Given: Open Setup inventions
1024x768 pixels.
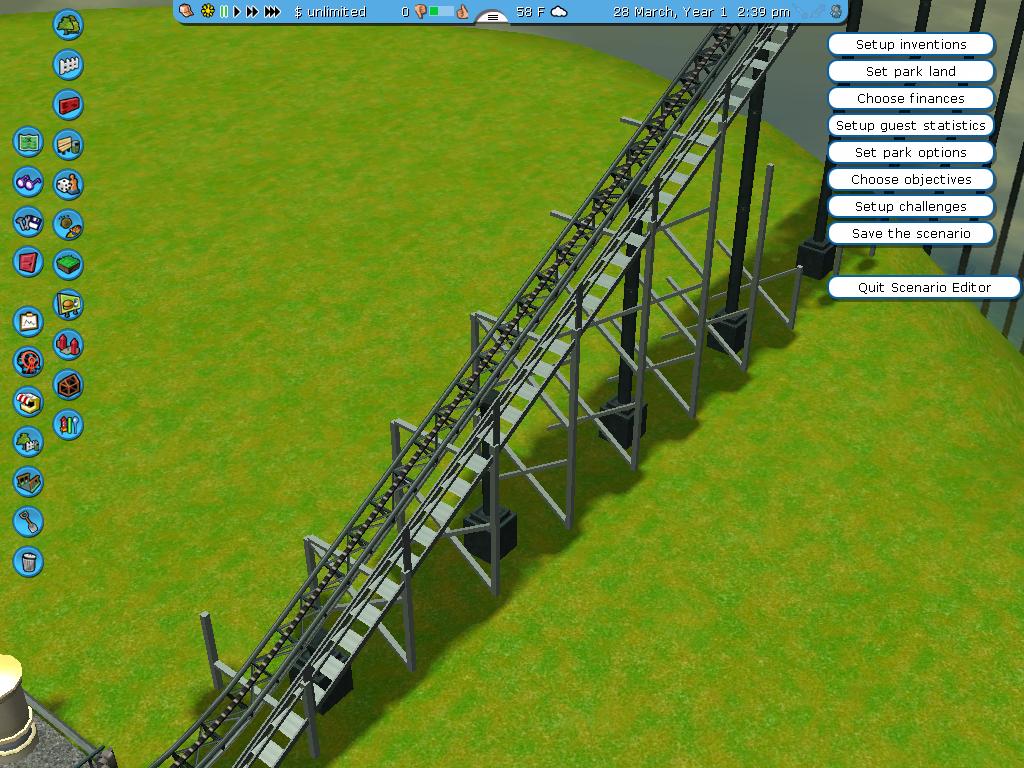Looking at the screenshot, I should (911, 44).
